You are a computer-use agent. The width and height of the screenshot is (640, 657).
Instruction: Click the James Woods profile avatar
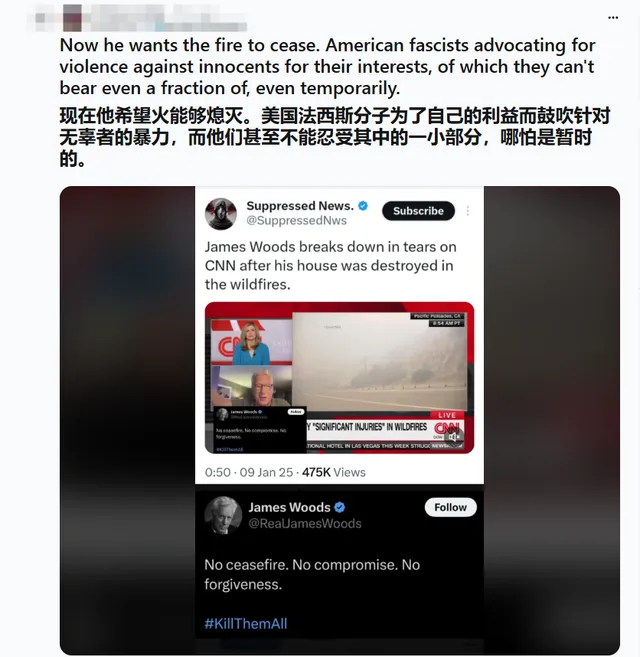[x=223, y=515]
